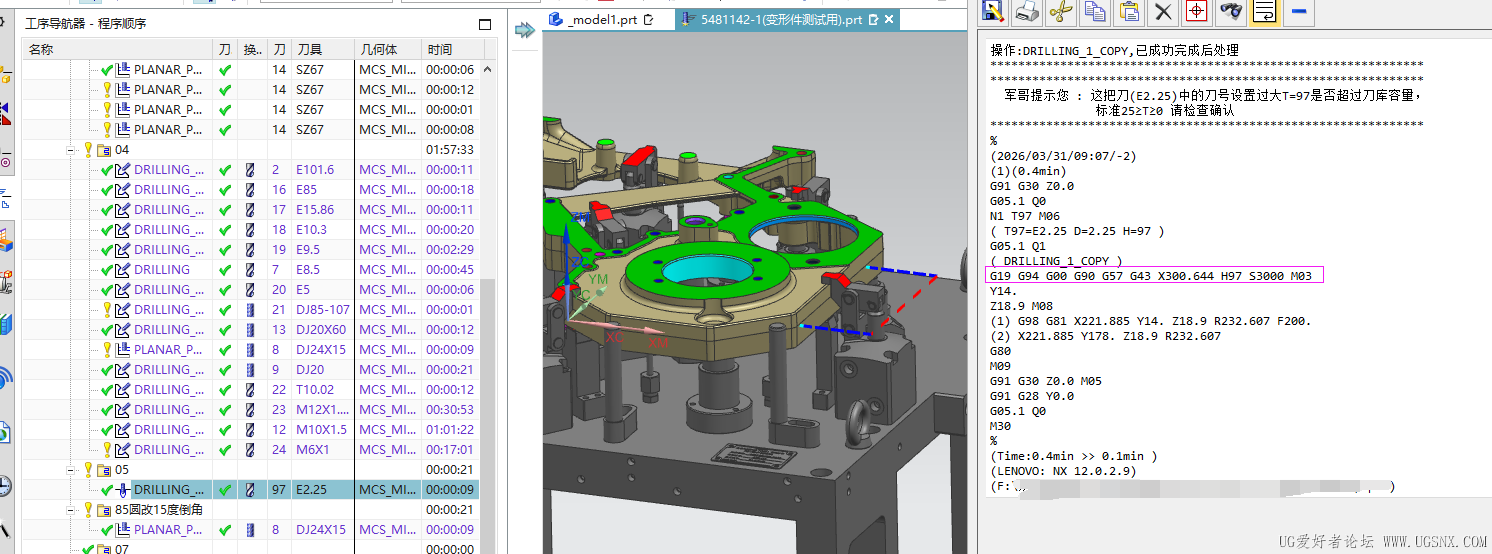Click the clipboard Paste icon
The image size is (1492, 554).
click(x=1129, y=11)
